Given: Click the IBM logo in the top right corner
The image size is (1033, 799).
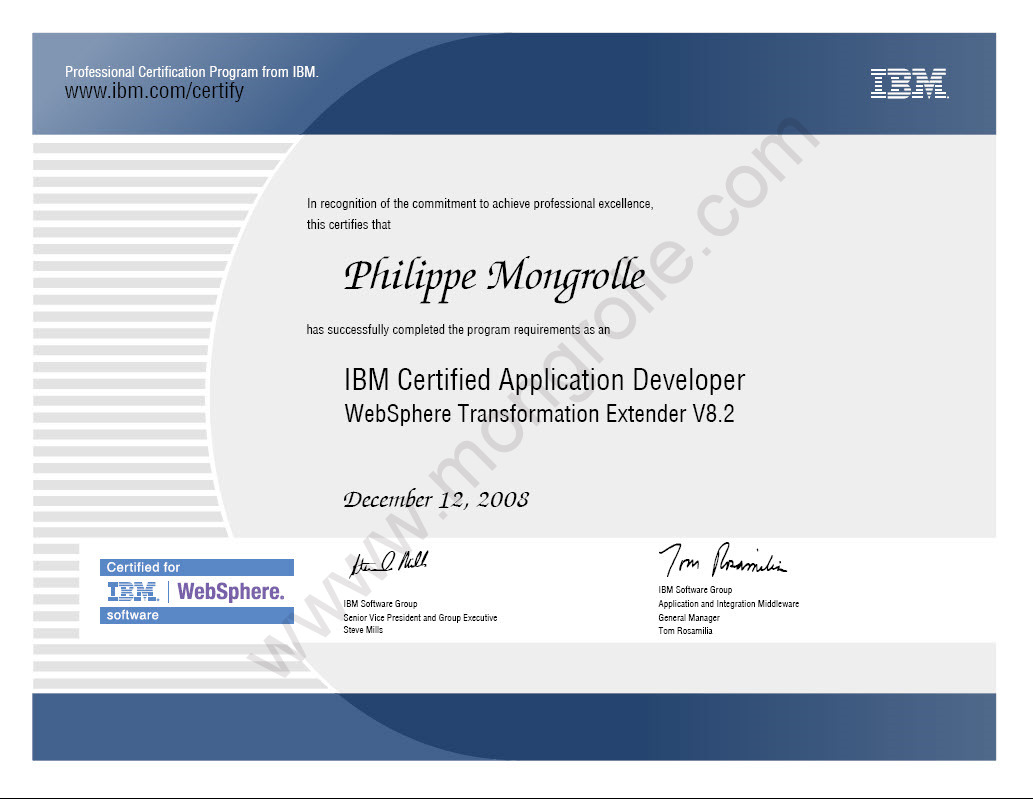Looking at the screenshot, I should [x=908, y=85].
